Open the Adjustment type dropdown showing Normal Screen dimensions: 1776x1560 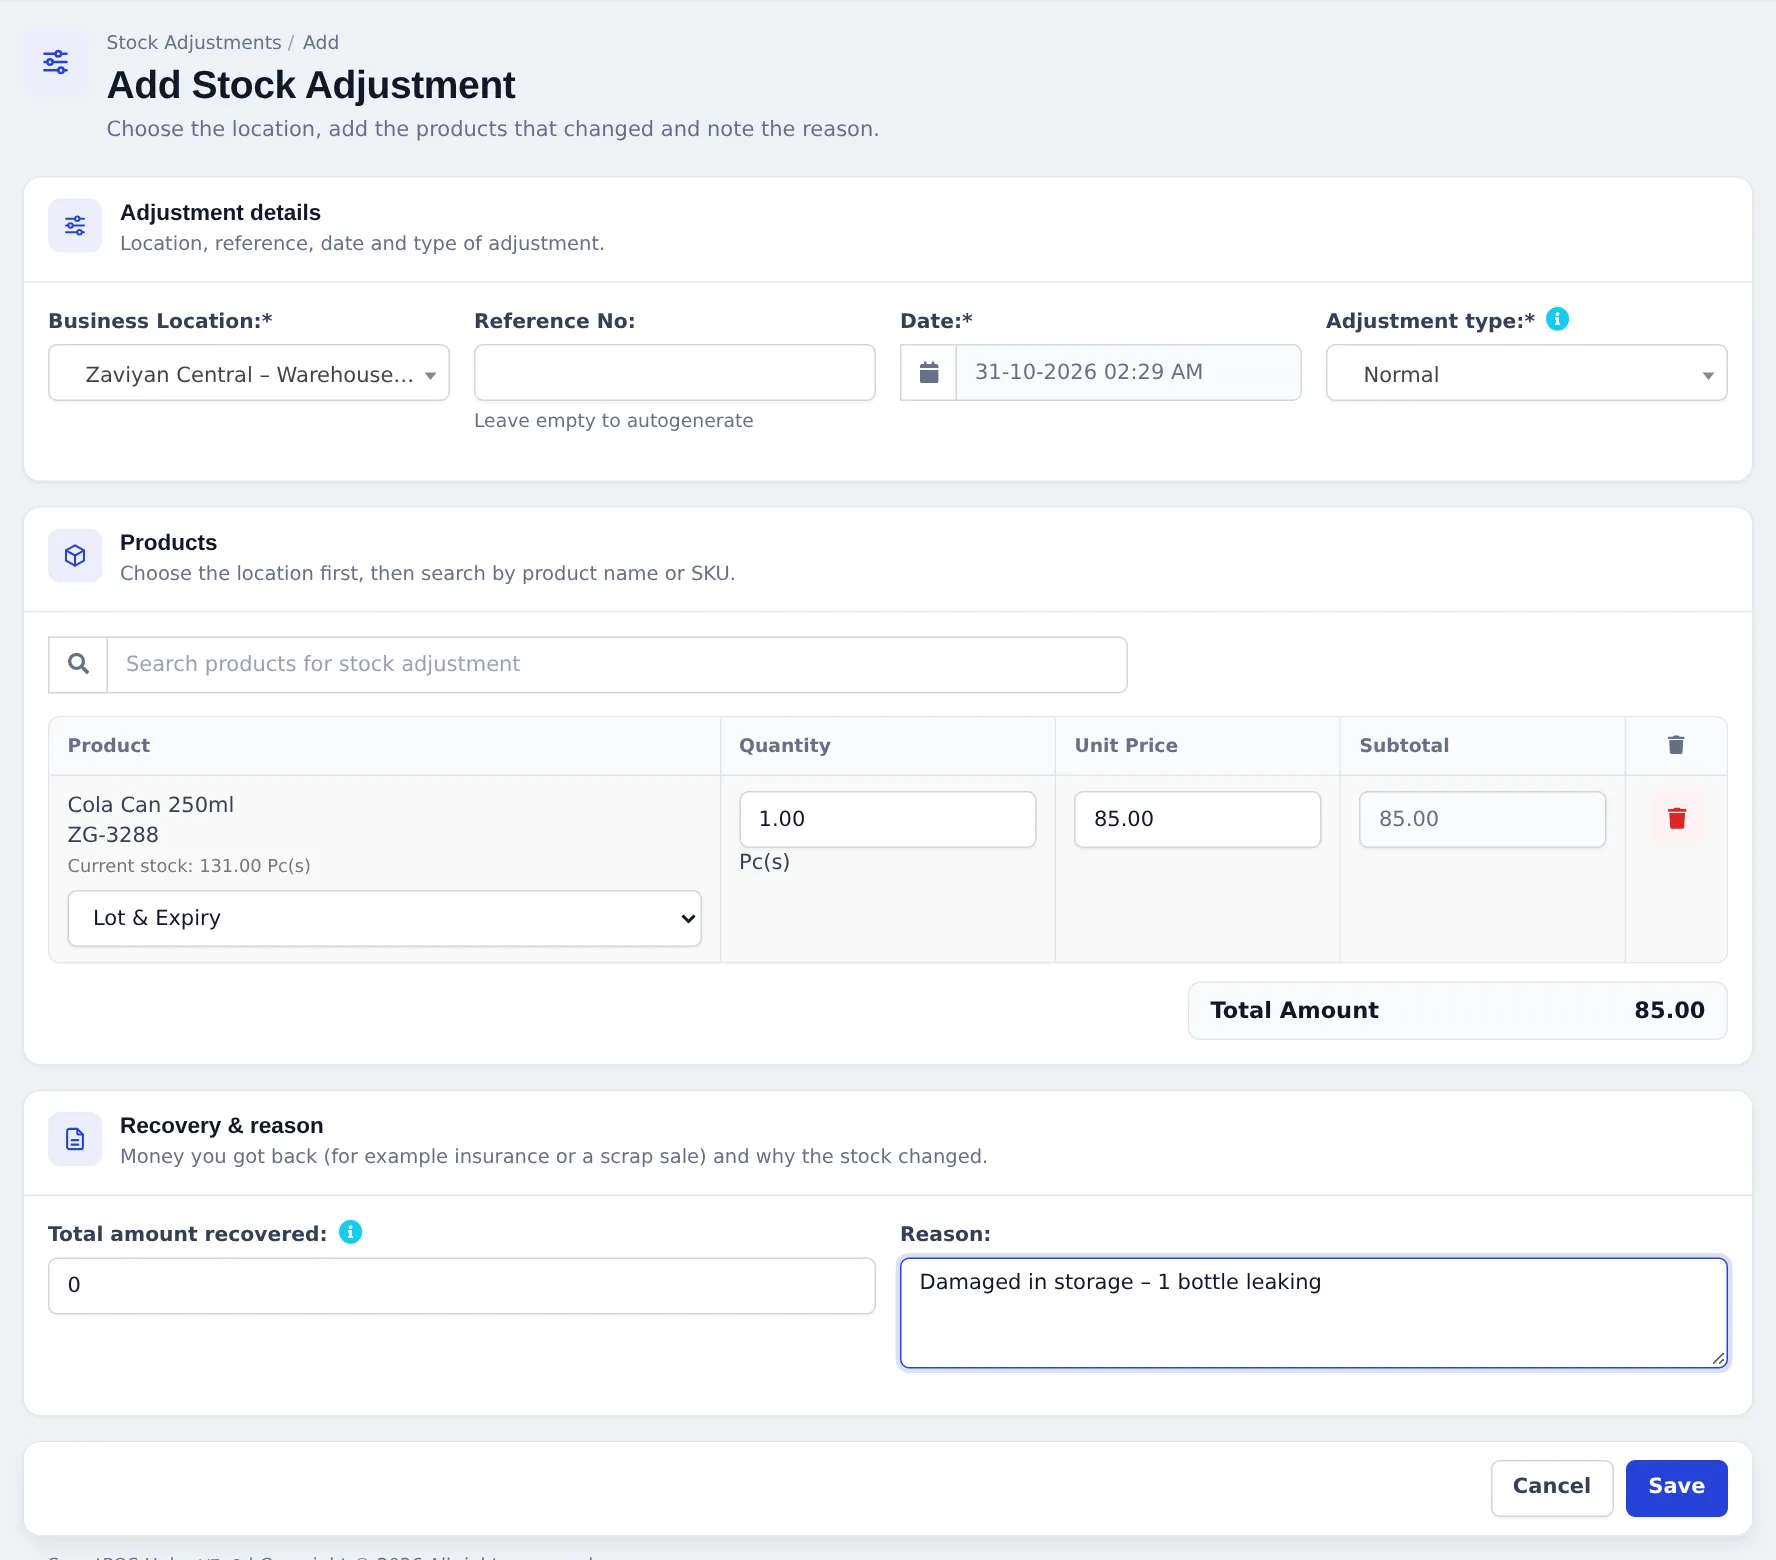coord(1526,373)
